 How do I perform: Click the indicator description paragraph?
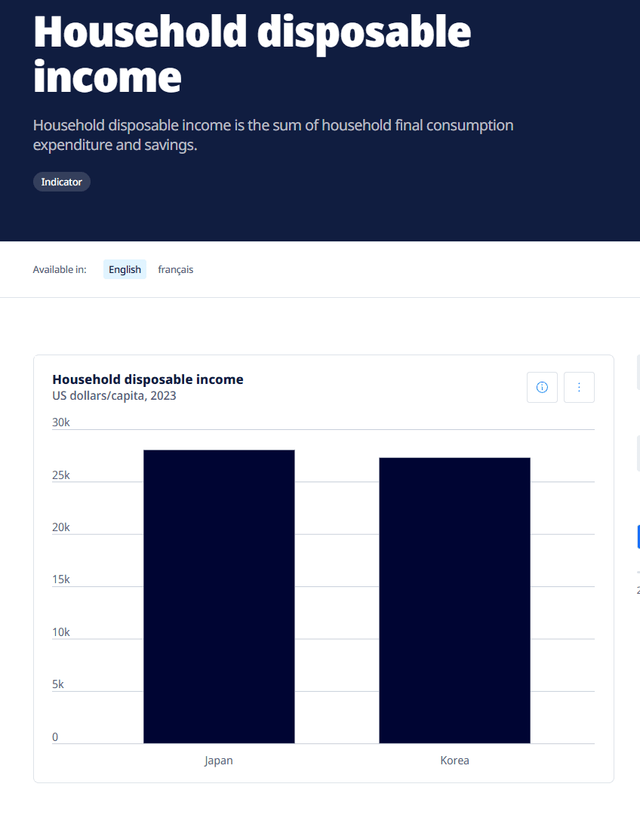pyautogui.click(x=273, y=135)
